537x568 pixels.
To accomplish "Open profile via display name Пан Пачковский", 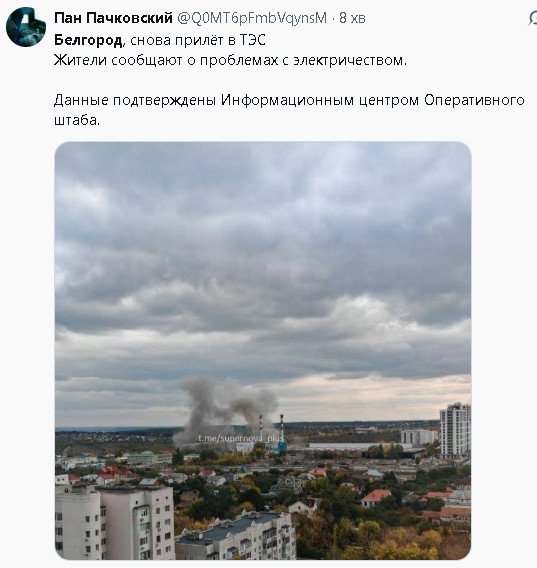I will coord(113,17).
